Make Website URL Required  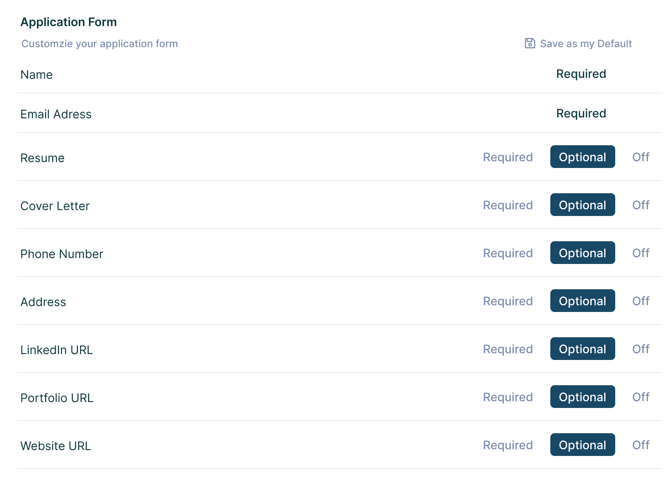tap(508, 445)
